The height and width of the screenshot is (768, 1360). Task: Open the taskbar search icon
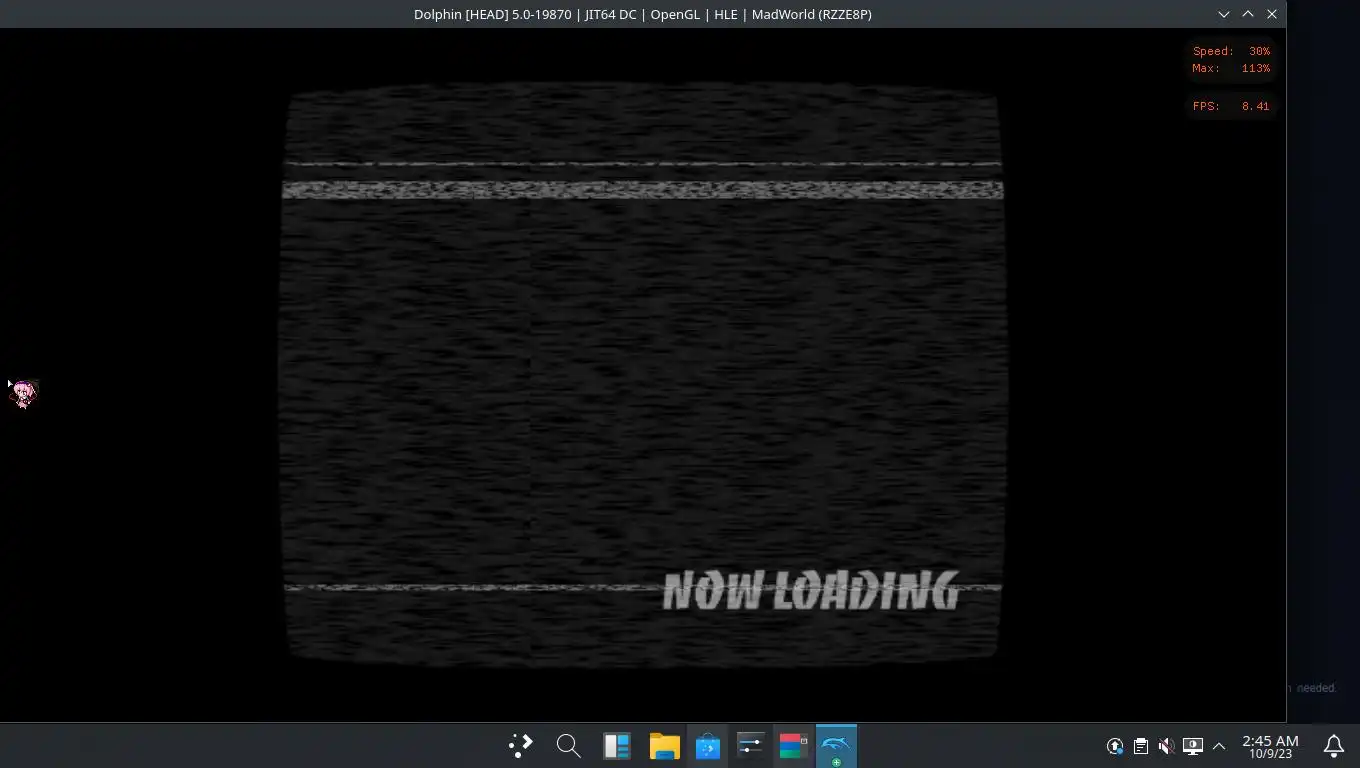[x=568, y=746]
